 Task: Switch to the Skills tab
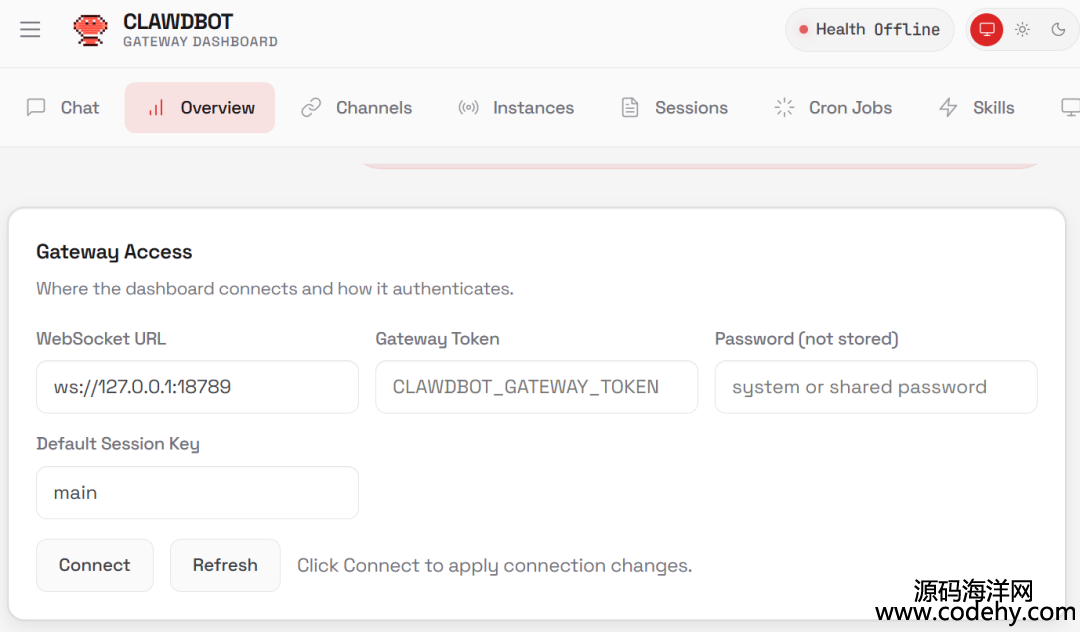(x=976, y=108)
